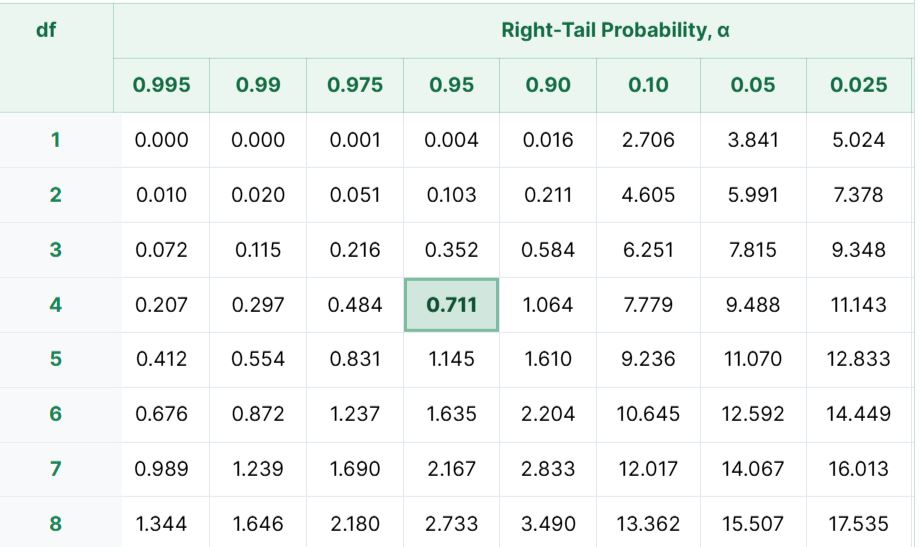Select the 0.05 column header
Image resolution: width=922 pixels, height=547 pixels.
tap(753, 85)
